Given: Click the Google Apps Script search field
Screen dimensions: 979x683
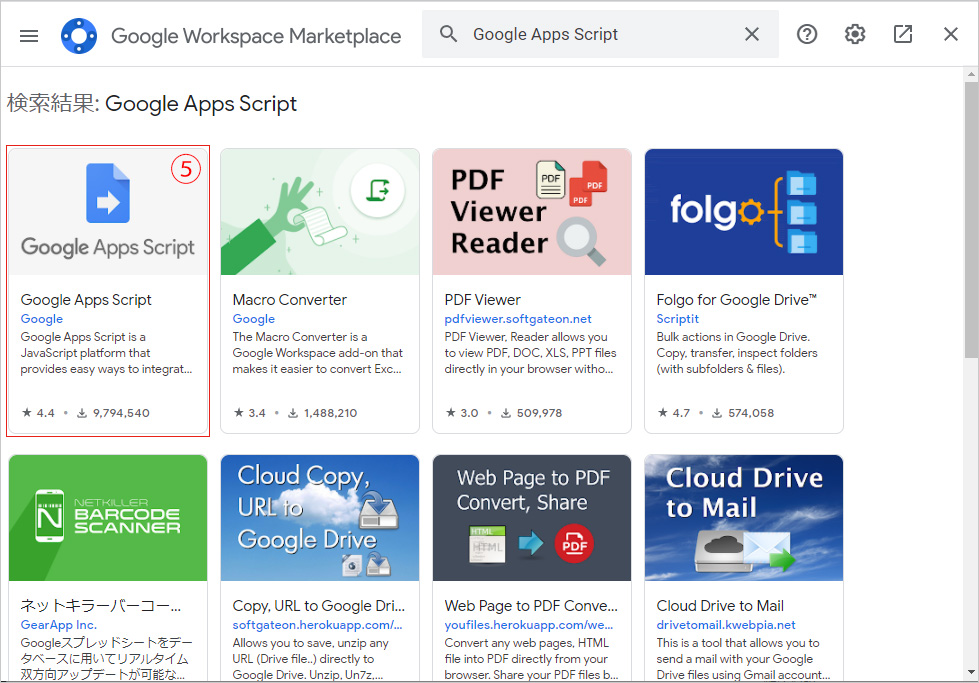Looking at the screenshot, I should [x=600, y=34].
